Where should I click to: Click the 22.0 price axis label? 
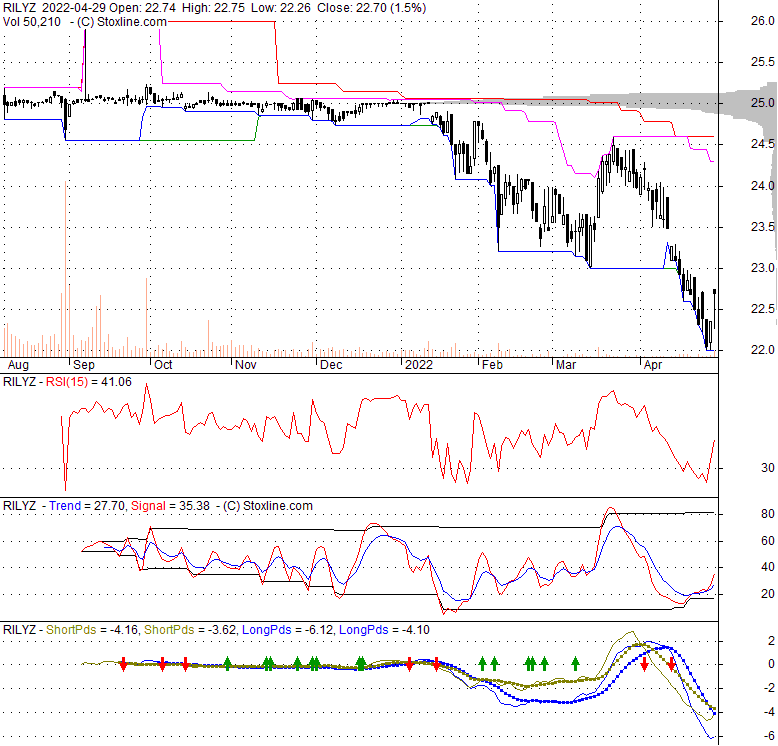[763, 350]
